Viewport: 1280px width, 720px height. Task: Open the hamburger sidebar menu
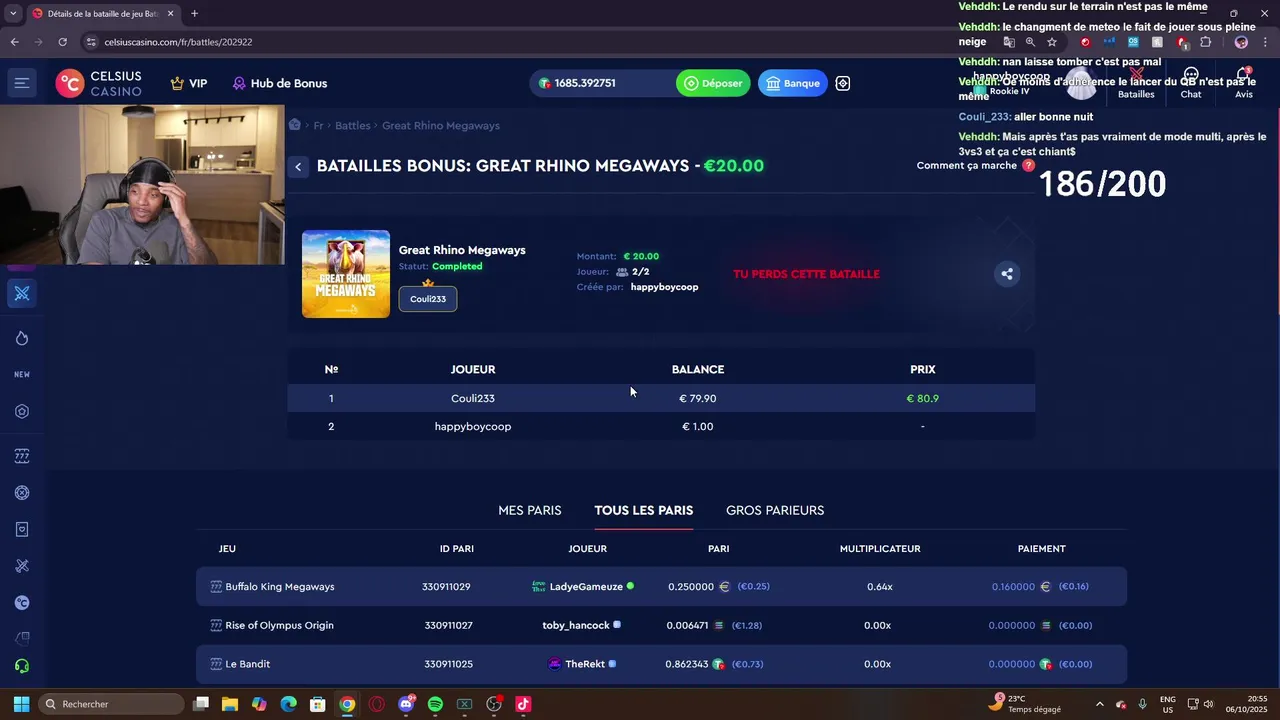coord(21,83)
